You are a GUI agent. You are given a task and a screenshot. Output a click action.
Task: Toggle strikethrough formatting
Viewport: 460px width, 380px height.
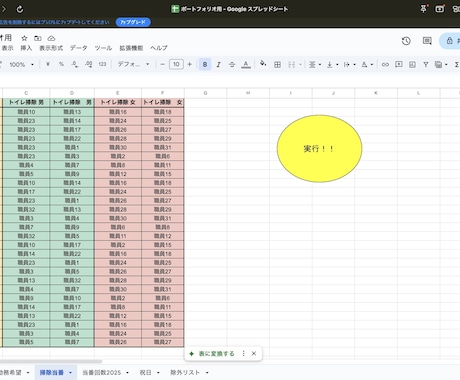click(232, 64)
